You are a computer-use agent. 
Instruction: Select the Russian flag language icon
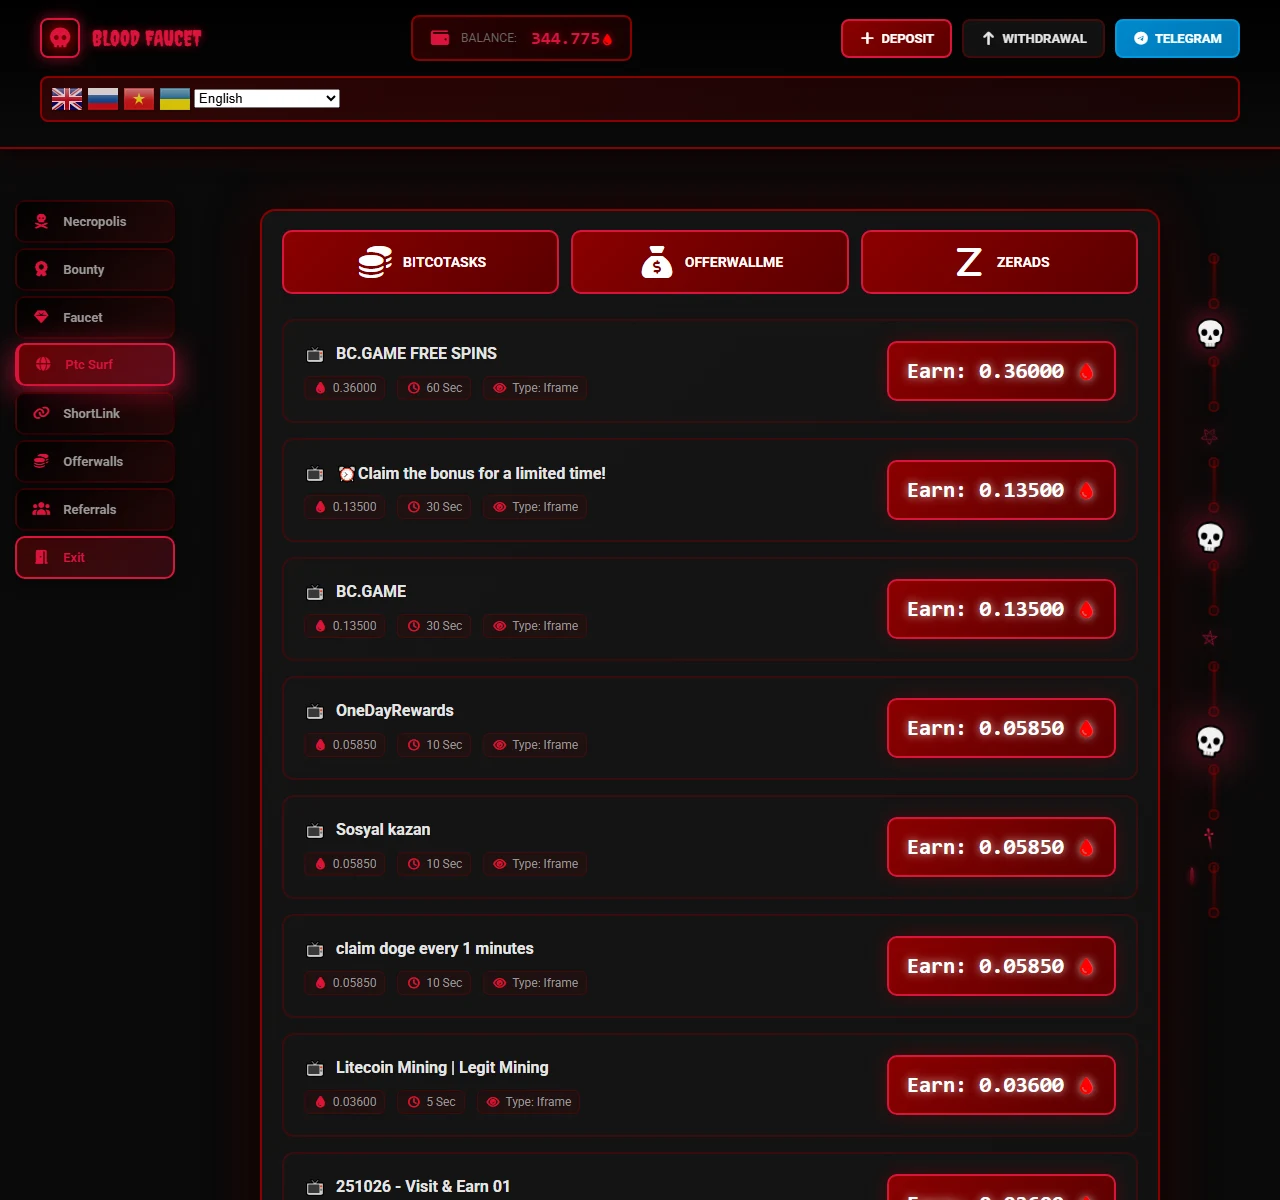click(x=103, y=98)
